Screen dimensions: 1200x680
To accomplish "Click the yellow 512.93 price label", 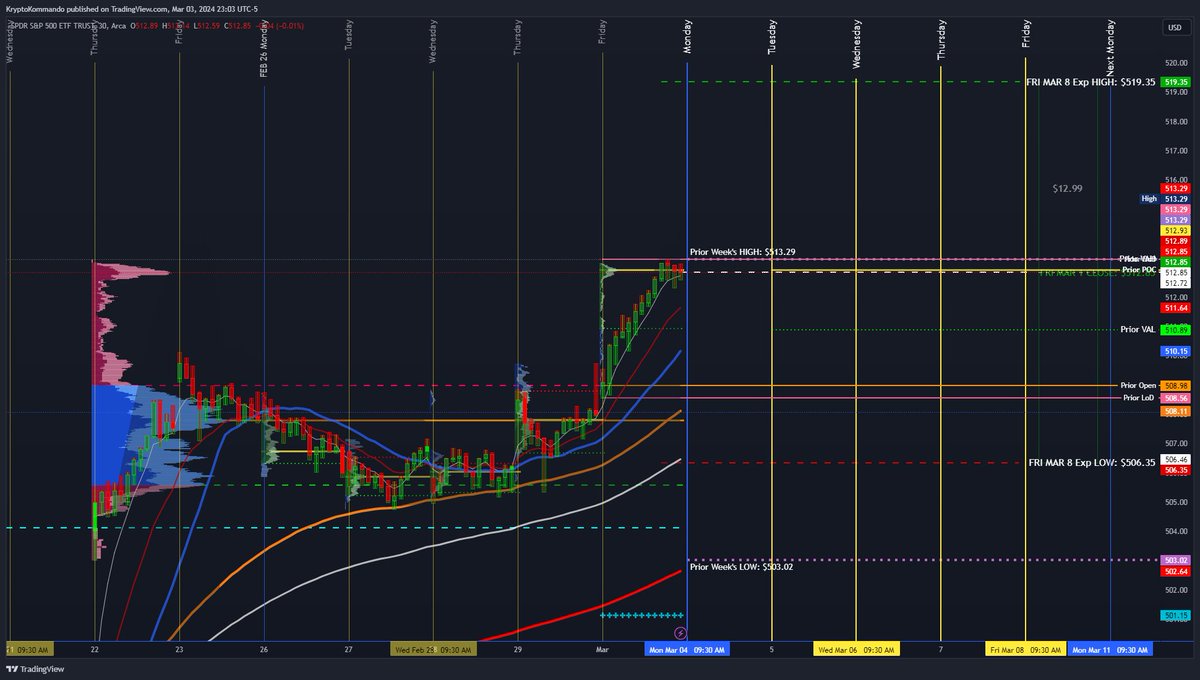I will tap(1175, 230).
